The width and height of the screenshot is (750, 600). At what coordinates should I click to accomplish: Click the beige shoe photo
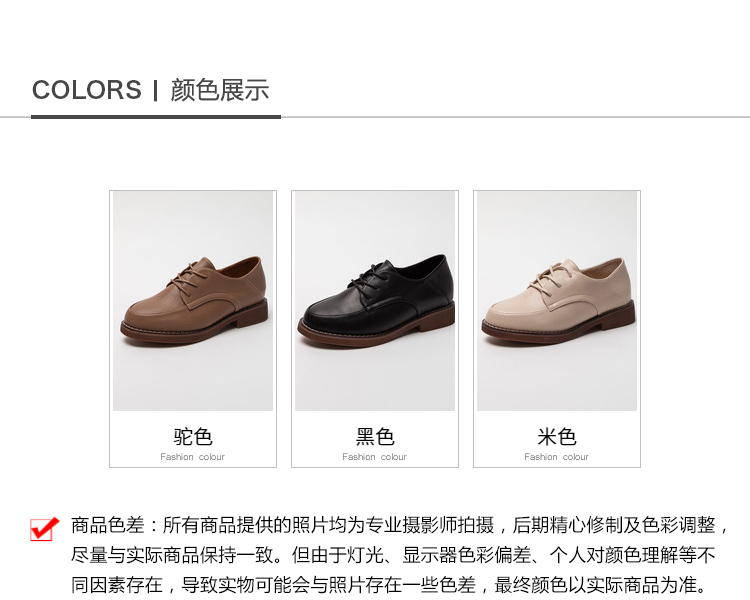(x=557, y=301)
